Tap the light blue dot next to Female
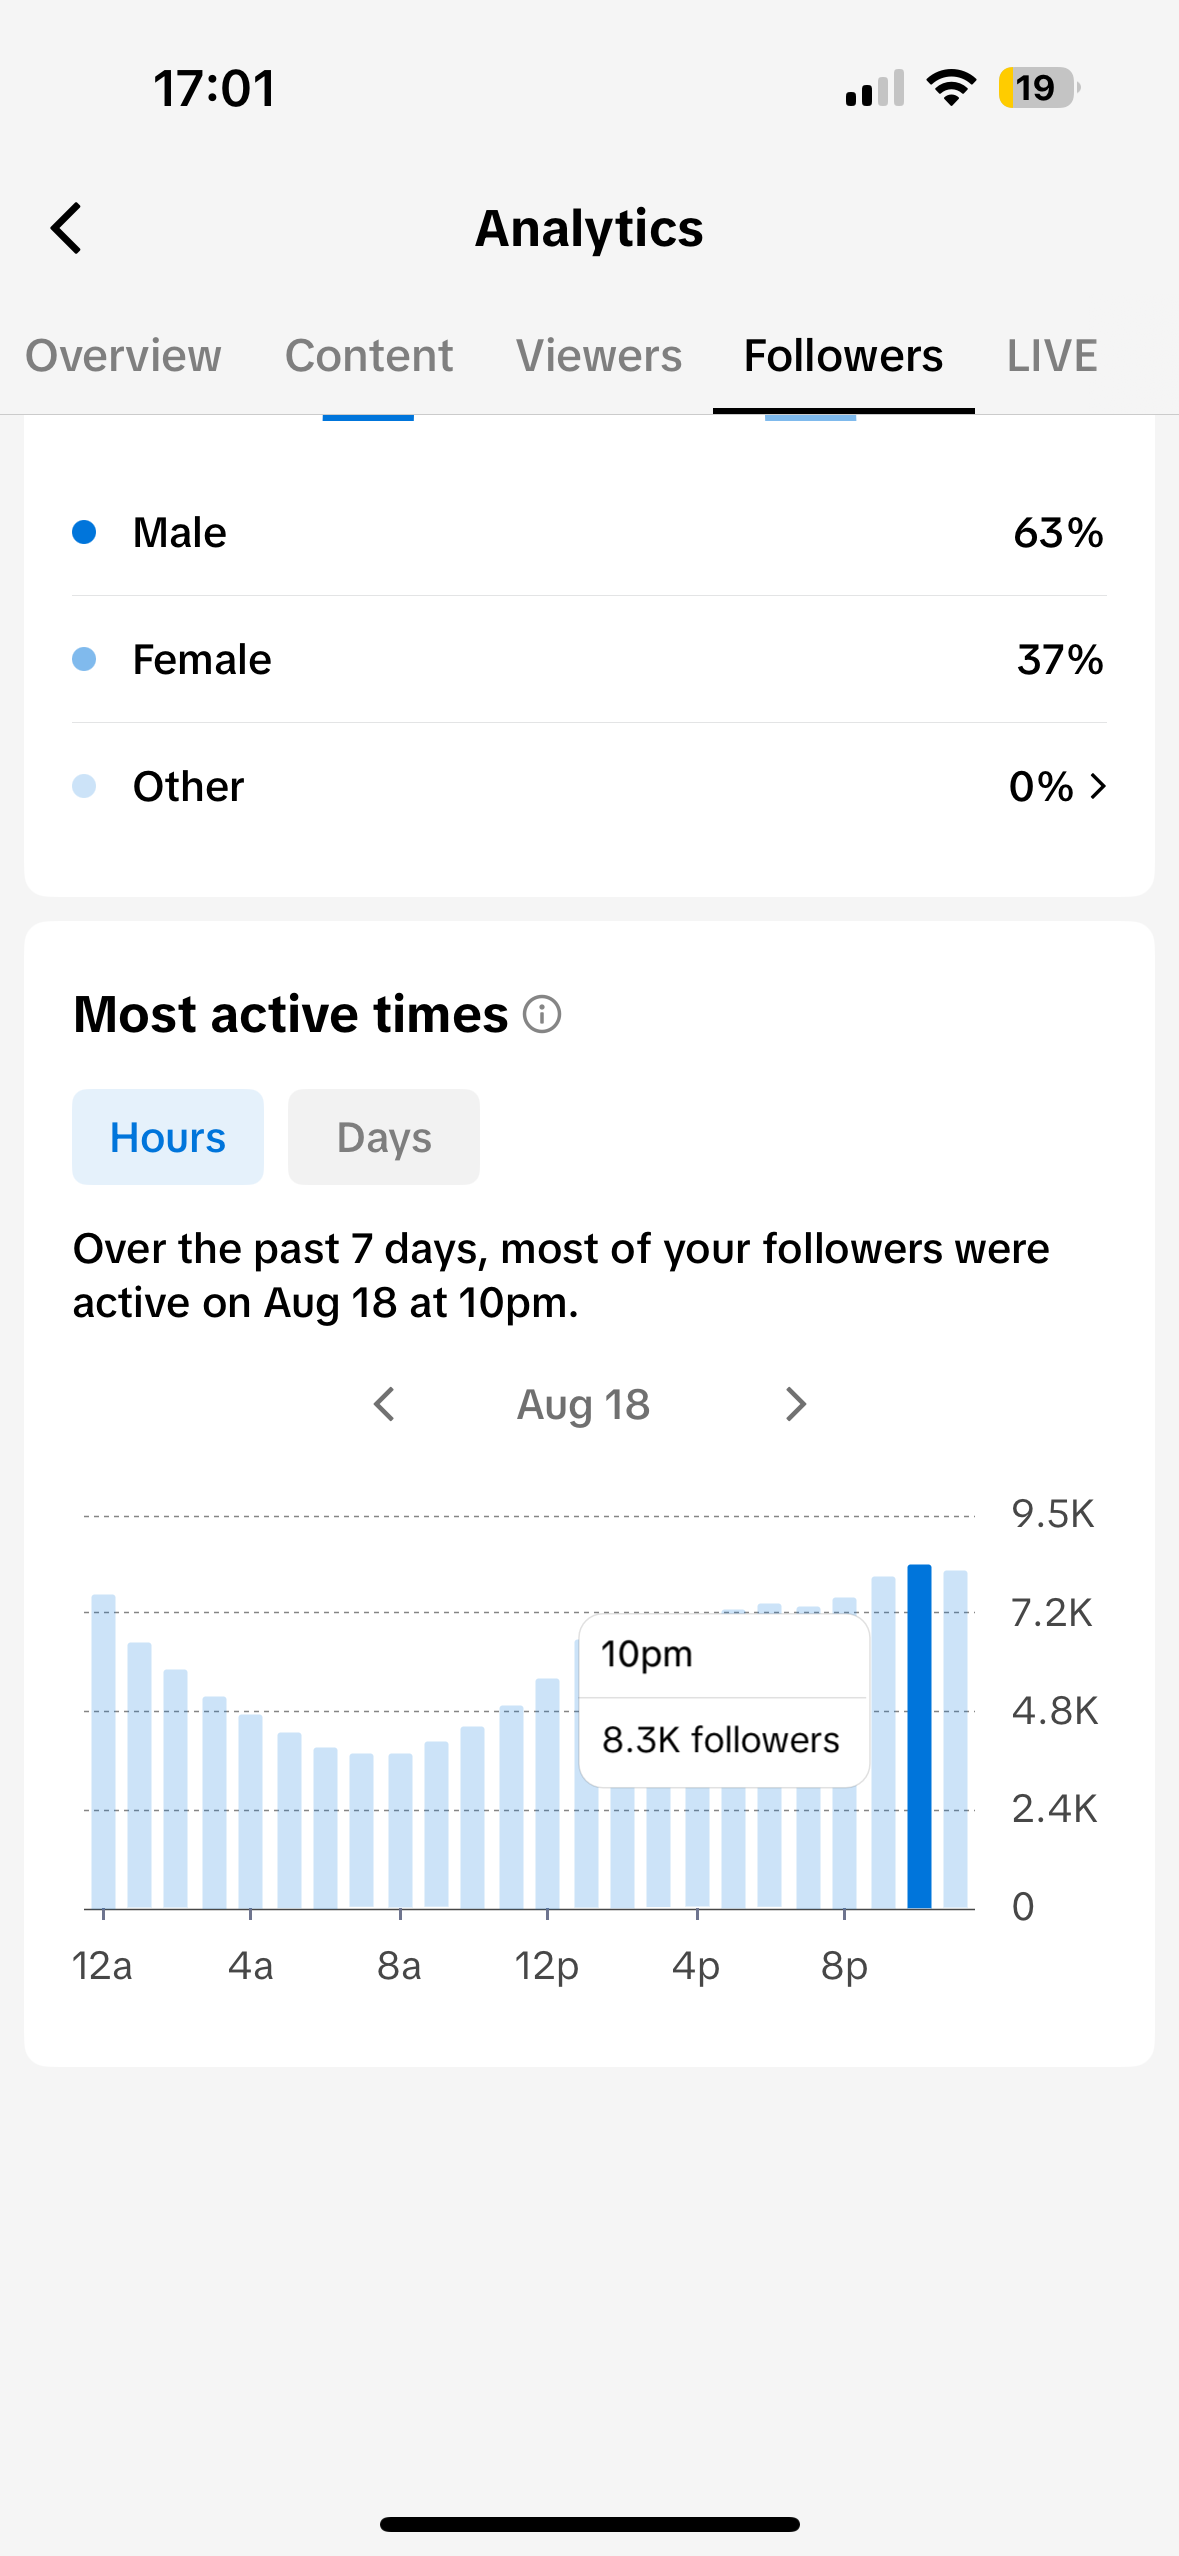The height and width of the screenshot is (2556, 1179). (x=84, y=659)
